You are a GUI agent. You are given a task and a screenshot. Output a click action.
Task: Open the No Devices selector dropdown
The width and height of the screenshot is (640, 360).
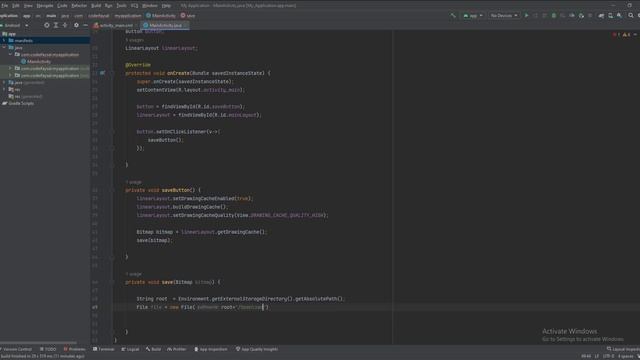[504, 16]
